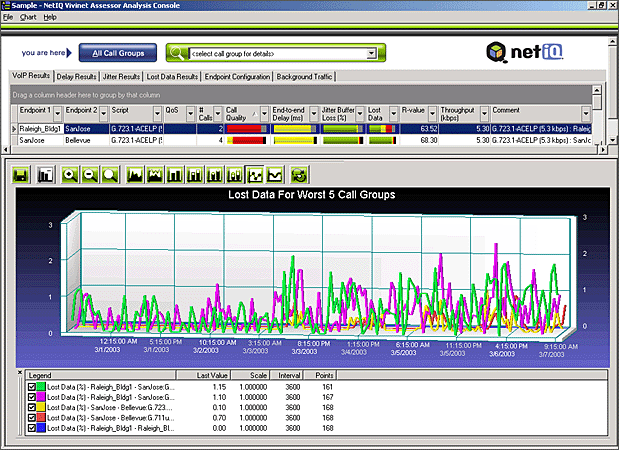Screen dimensions: 619x450
Task: Uncheck Raleigh_Bldg1 - Raleigh_Bl legend checkbox
Action: click(x=32, y=428)
